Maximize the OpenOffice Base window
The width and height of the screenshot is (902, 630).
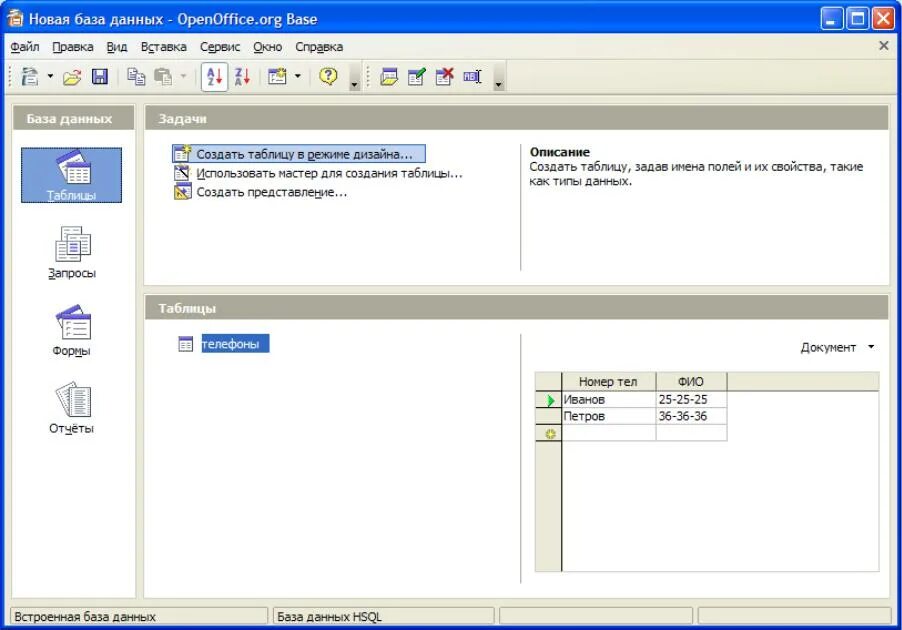tap(858, 19)
